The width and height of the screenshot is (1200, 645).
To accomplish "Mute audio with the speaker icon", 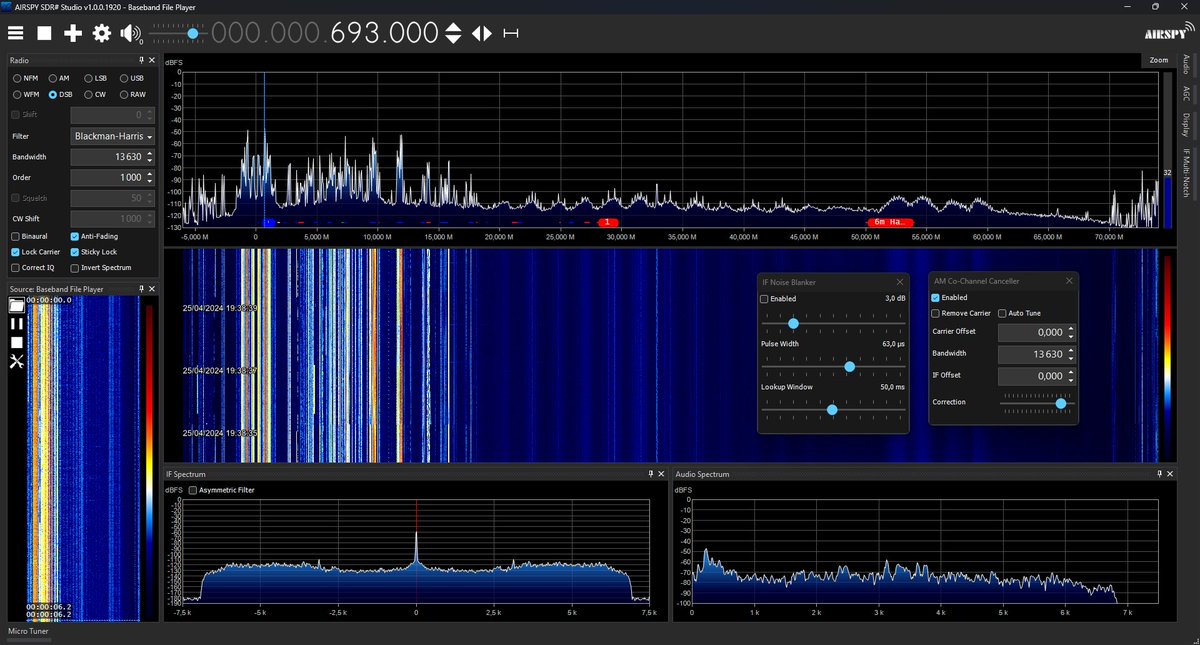I will (x=131, y=33).
